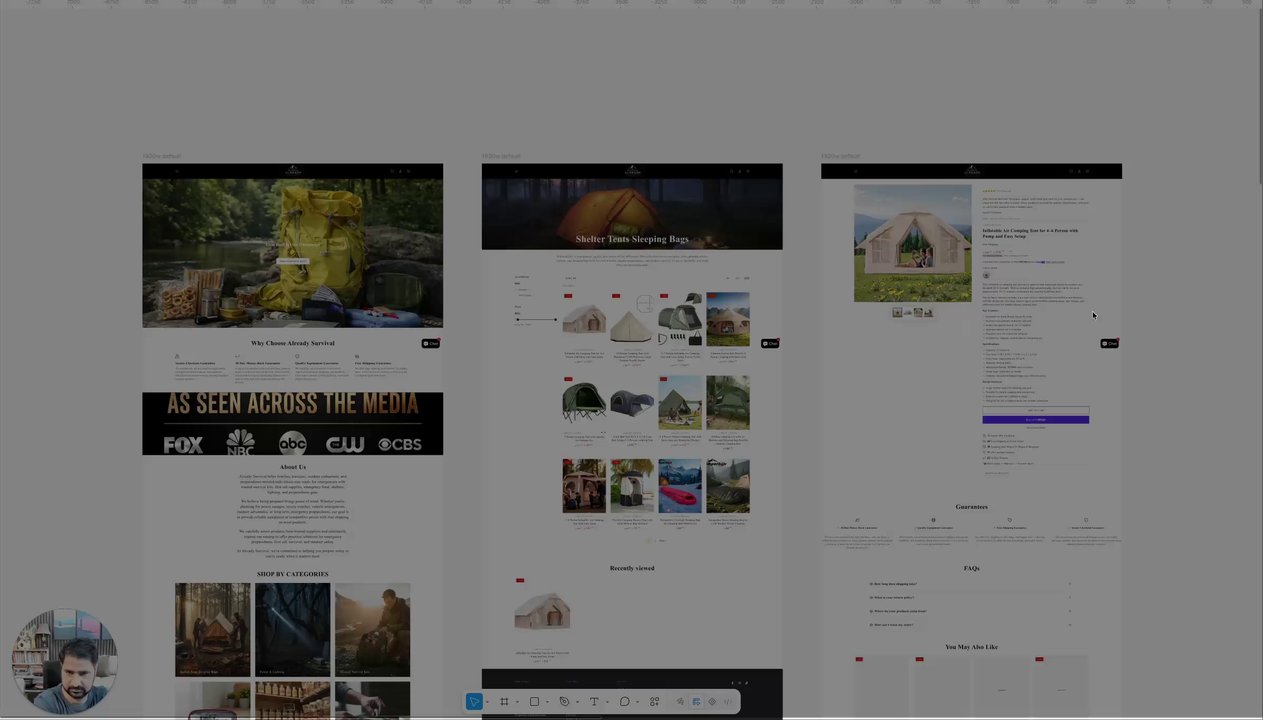Open Pen tool options dropdown arrow

(x=577, y=701)
